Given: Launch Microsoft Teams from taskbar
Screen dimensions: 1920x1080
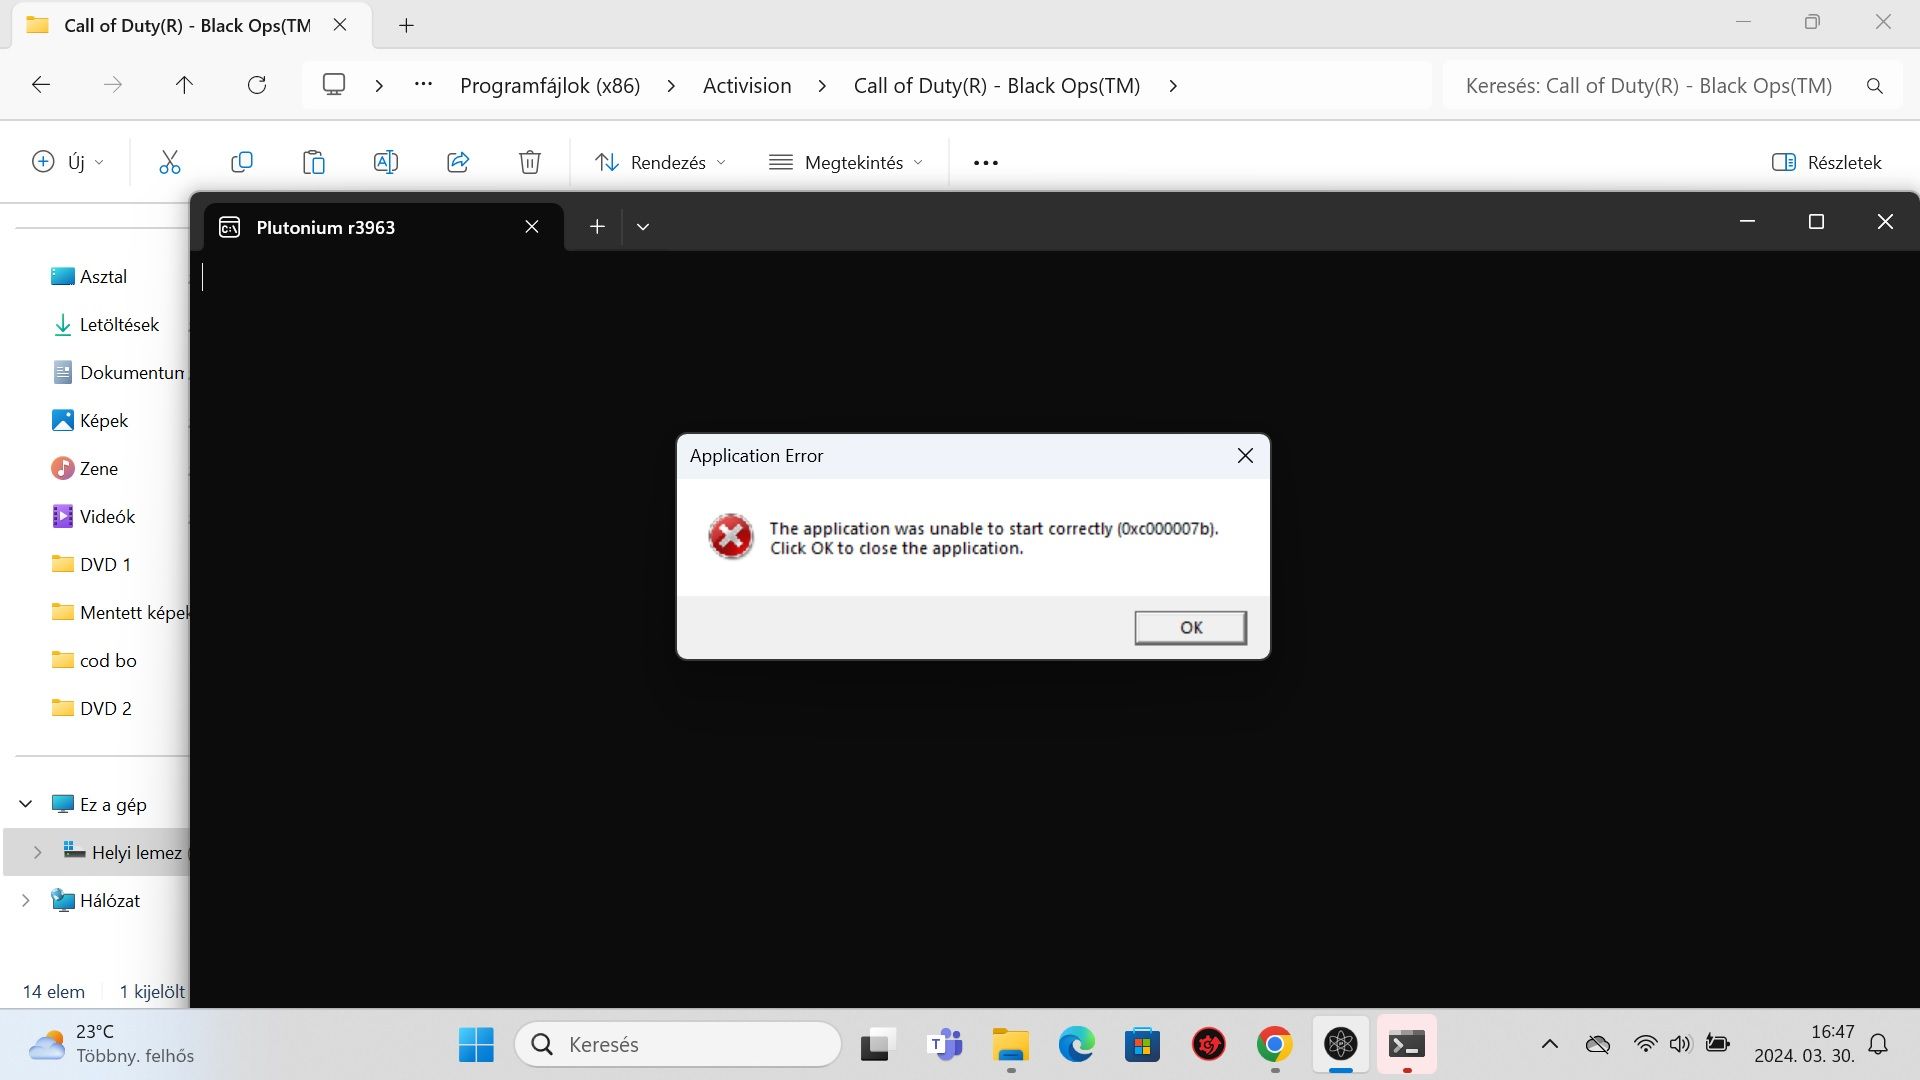Looking at the screenshot, I should coord(944,1045).
